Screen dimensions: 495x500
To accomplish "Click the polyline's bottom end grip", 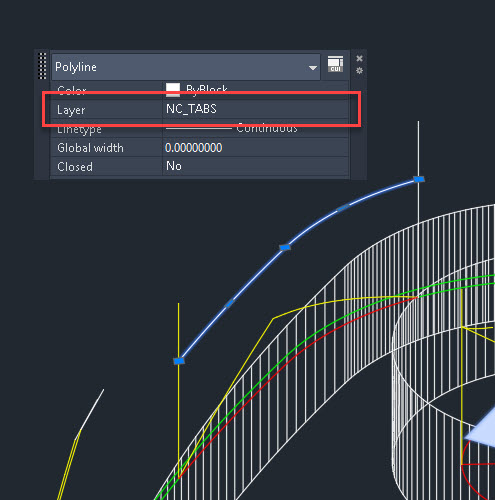I will (x=179, y=361).
